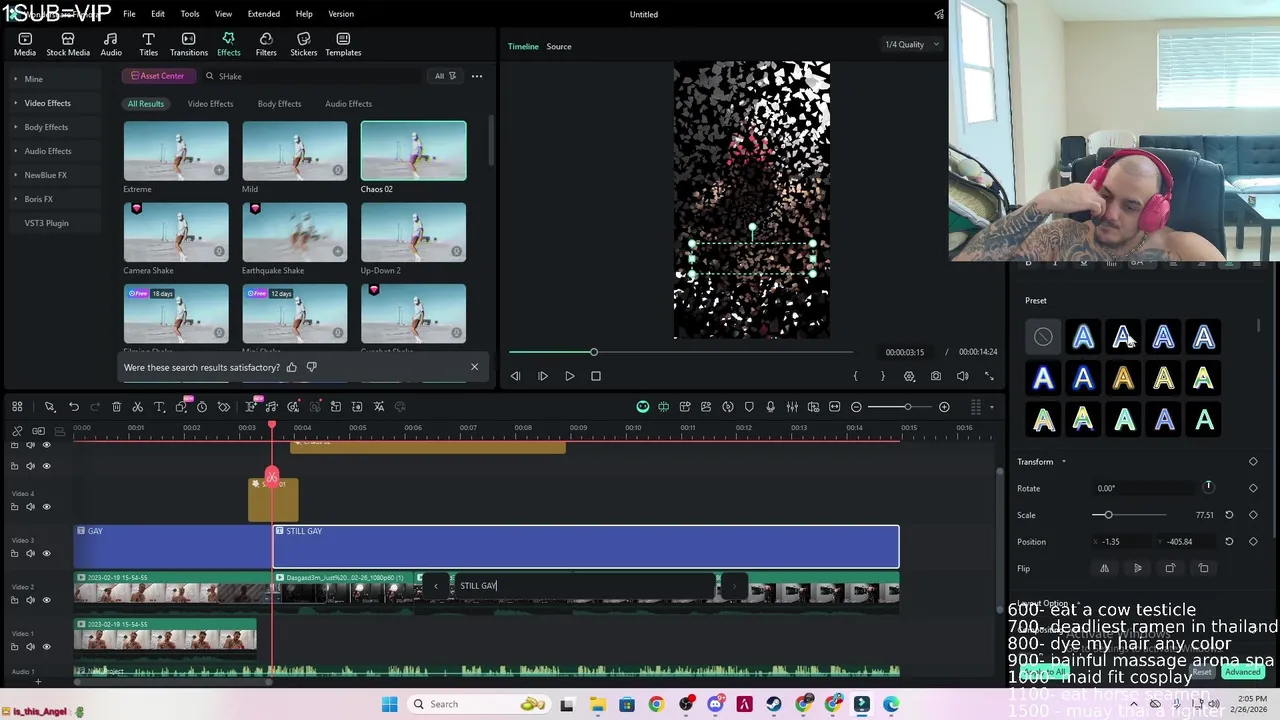
Task: Click the timeline layout grid icon
Action: click(x=17, y=407)
